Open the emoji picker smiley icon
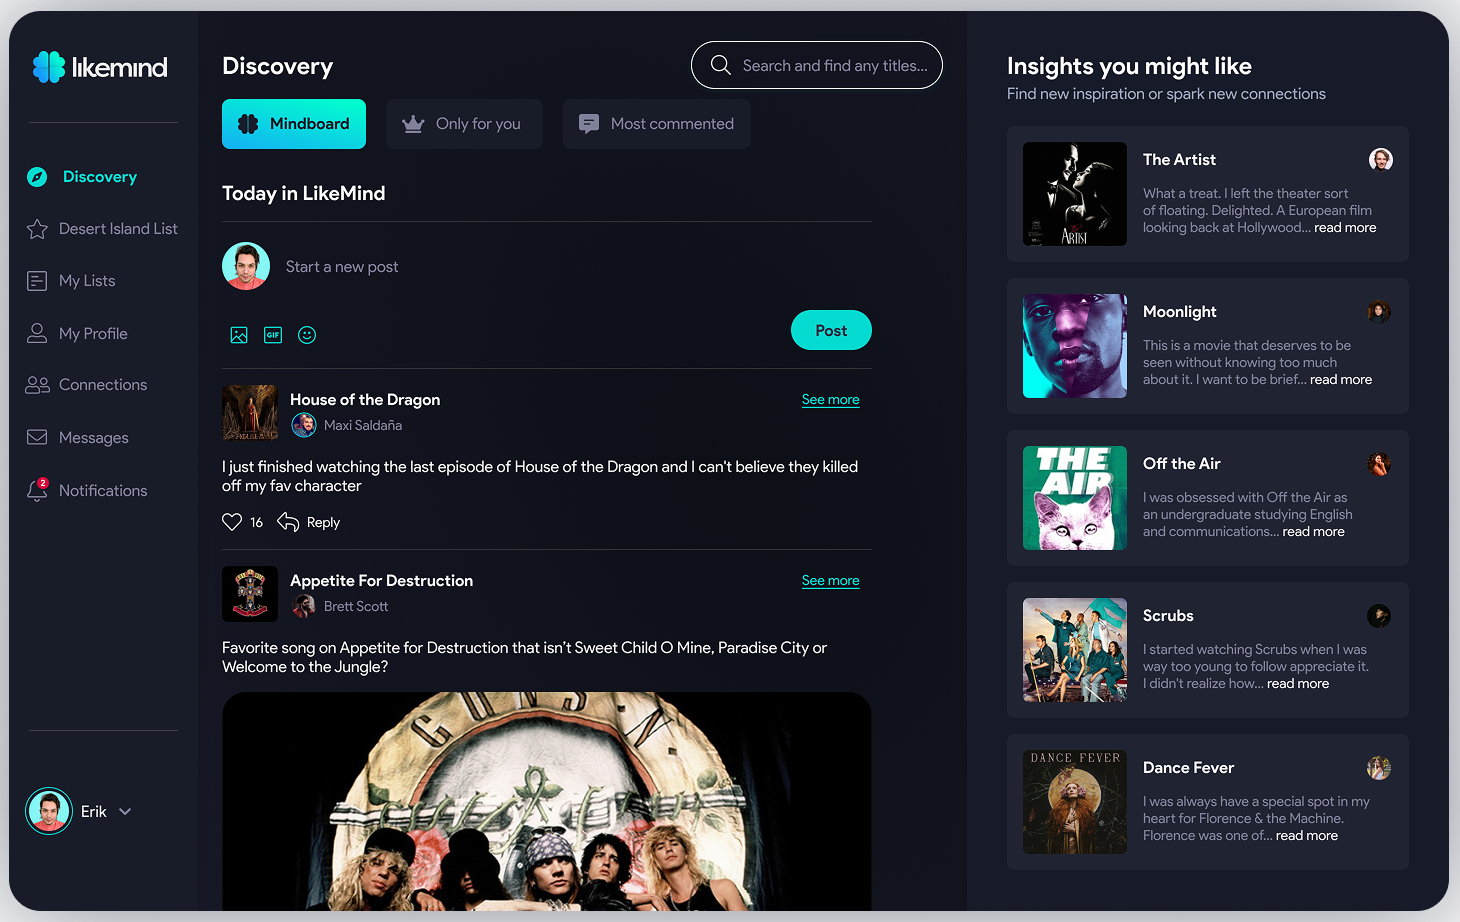 click(x=307, y=335)
